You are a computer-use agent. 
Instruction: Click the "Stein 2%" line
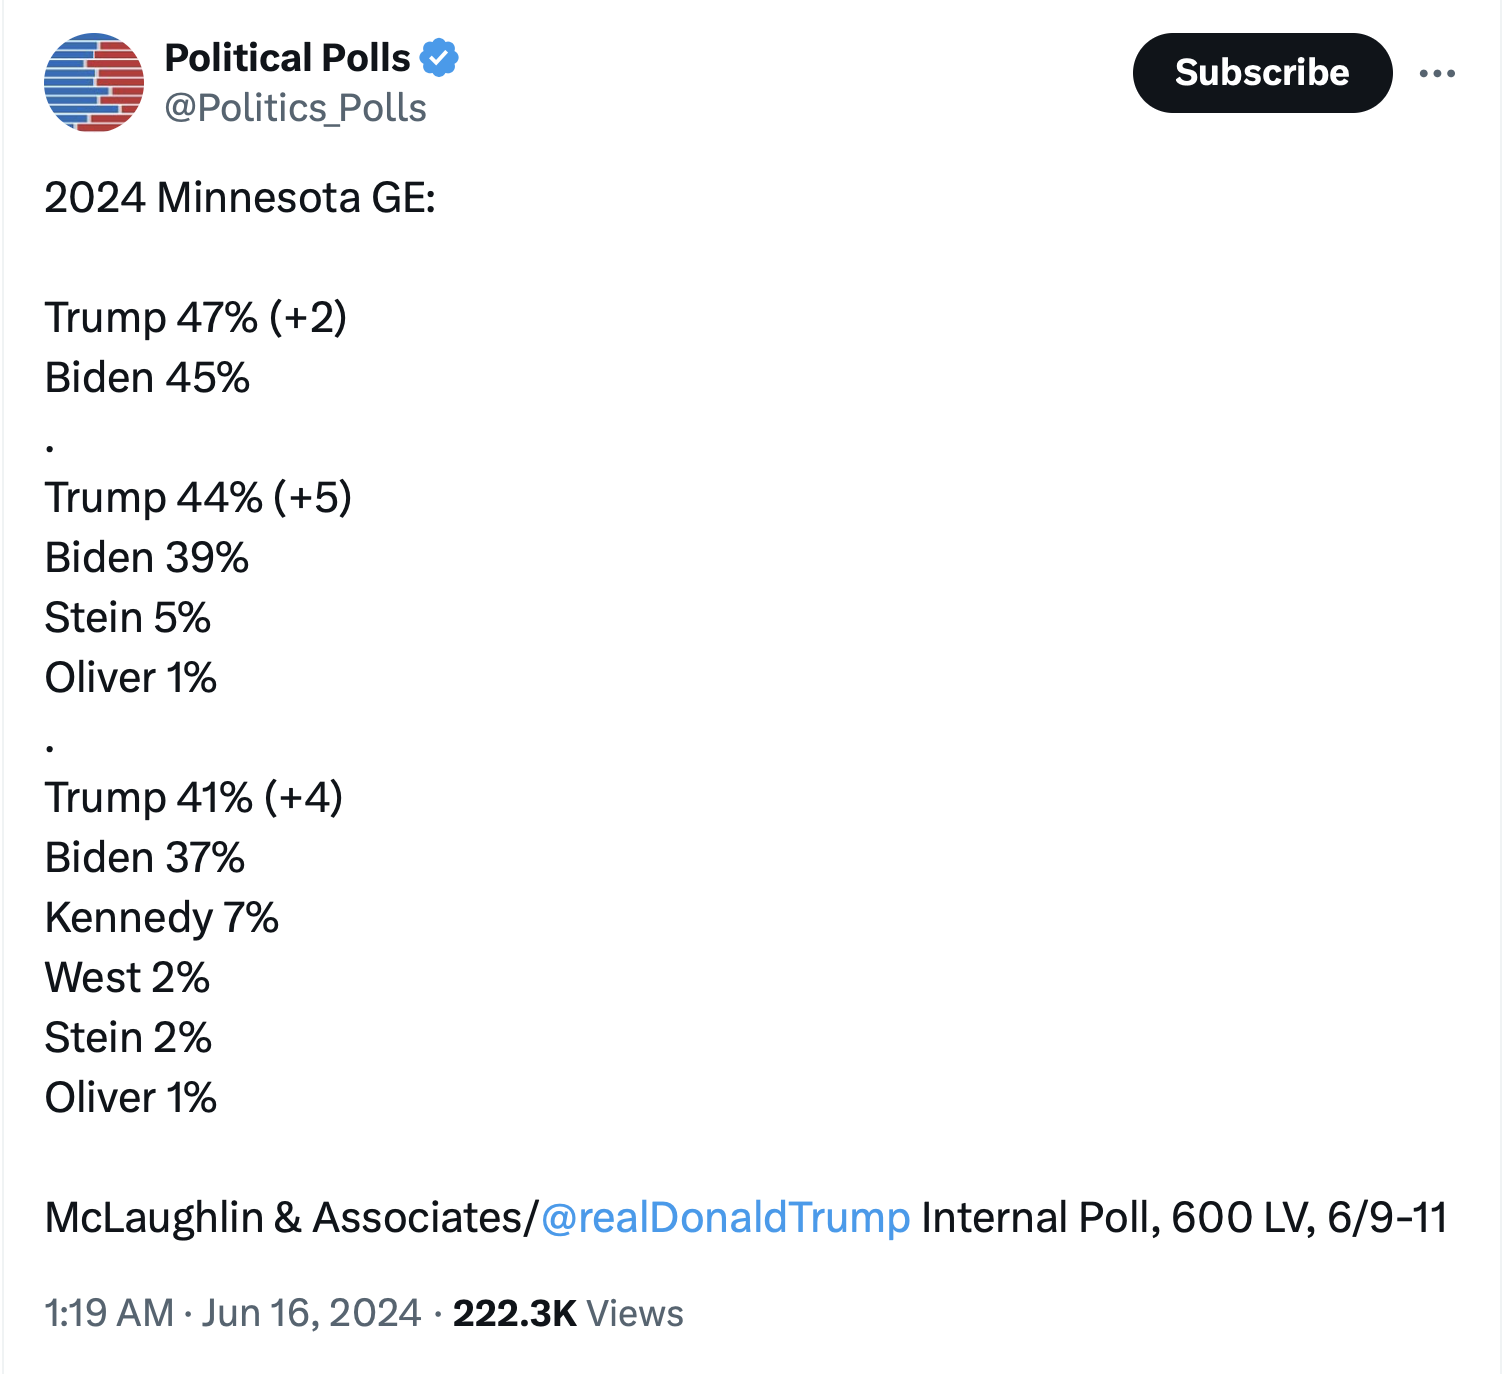coord(128,1037)
